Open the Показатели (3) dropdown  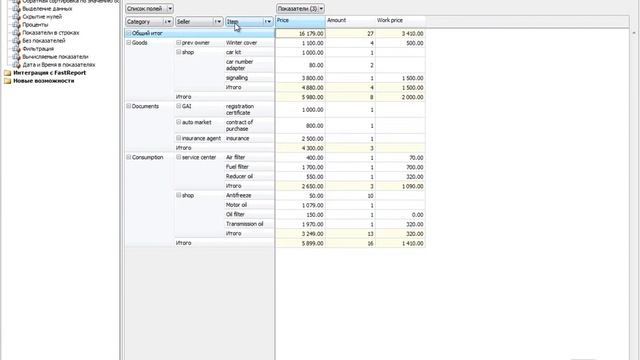click(x=300, y=9)
